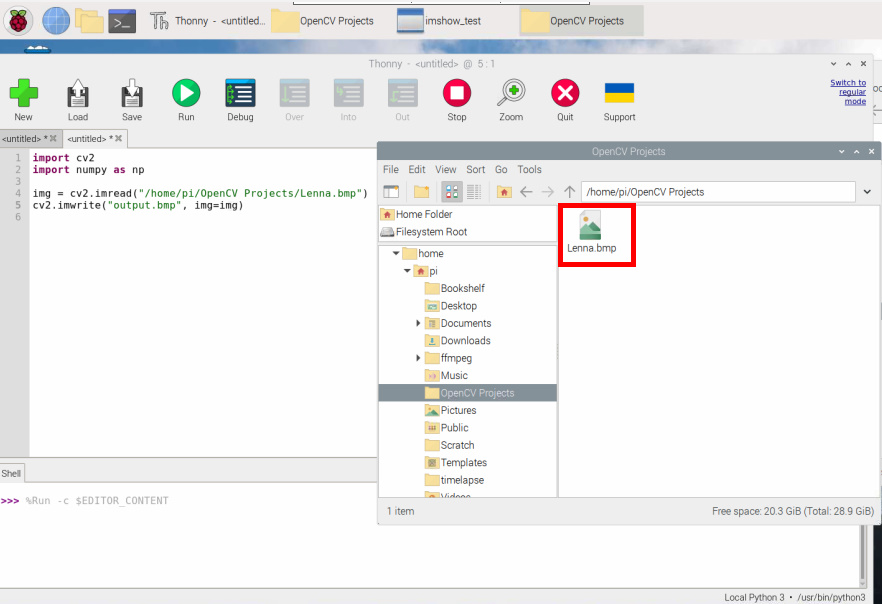Screen dimensions: 882x604
Task: Open the File Manager from the taskbar launcher
Action: (x=89, y=21)
